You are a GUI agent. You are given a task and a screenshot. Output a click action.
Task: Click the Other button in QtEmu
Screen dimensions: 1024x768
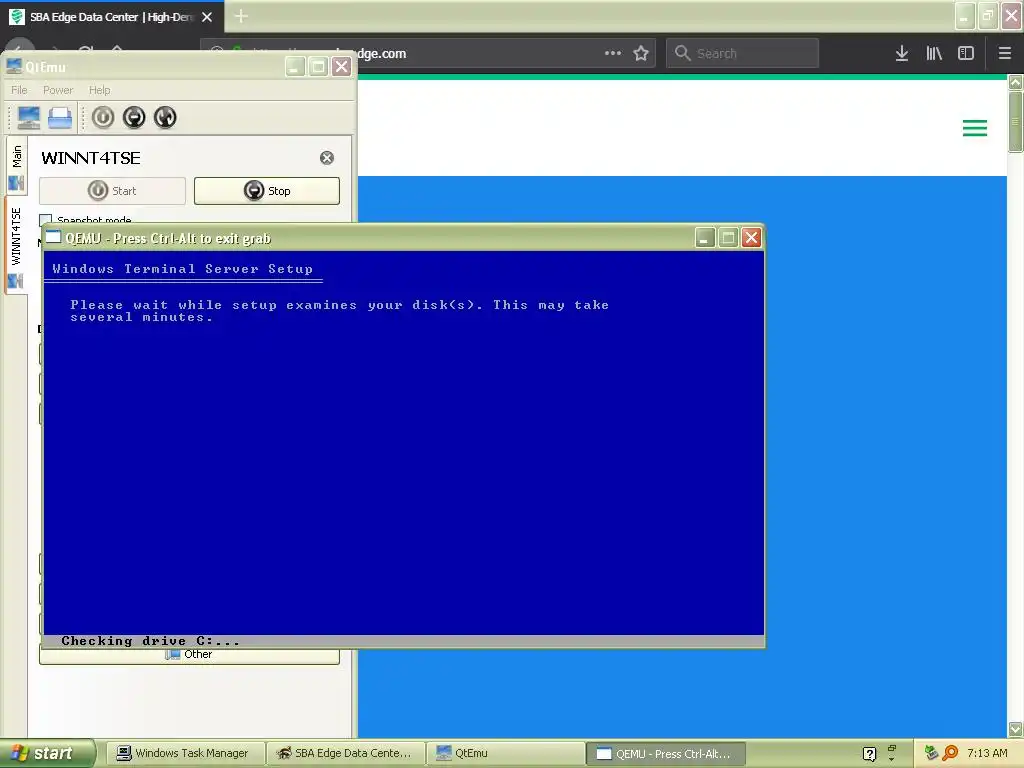coord(189,655)
